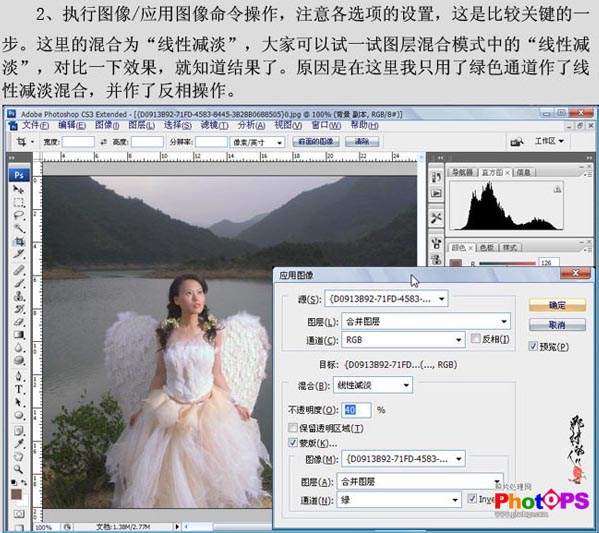Open the 工作区 workspace dropdown
Screen dimensions: 599x533
coord(549,141)
